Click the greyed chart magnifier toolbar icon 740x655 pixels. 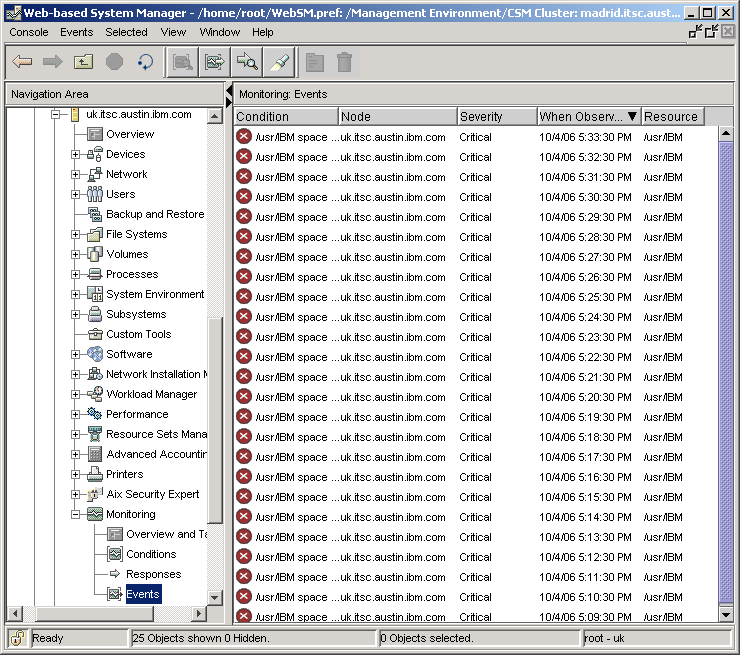[x=182, y=62]
